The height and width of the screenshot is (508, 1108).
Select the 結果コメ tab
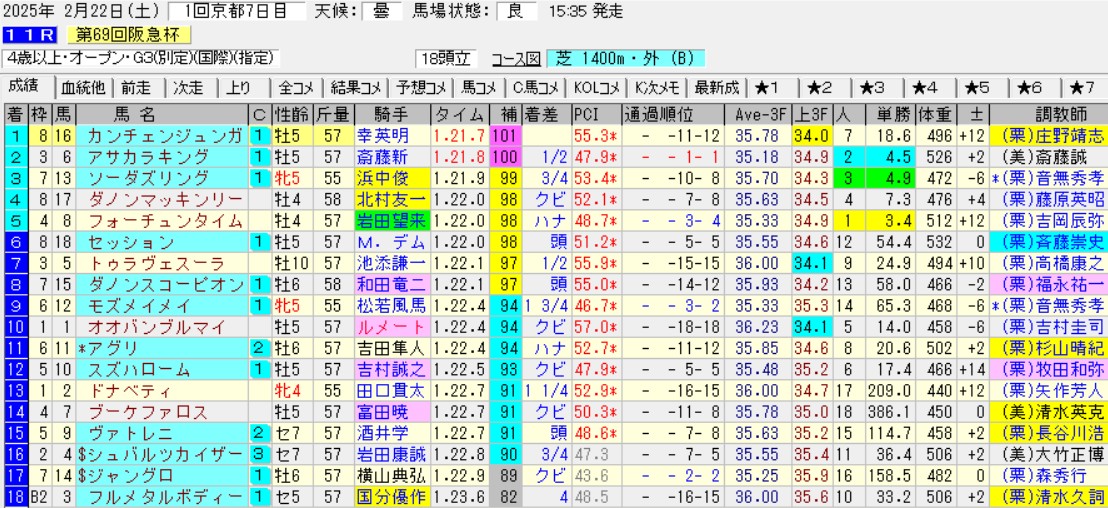click(x=357, y=87)
